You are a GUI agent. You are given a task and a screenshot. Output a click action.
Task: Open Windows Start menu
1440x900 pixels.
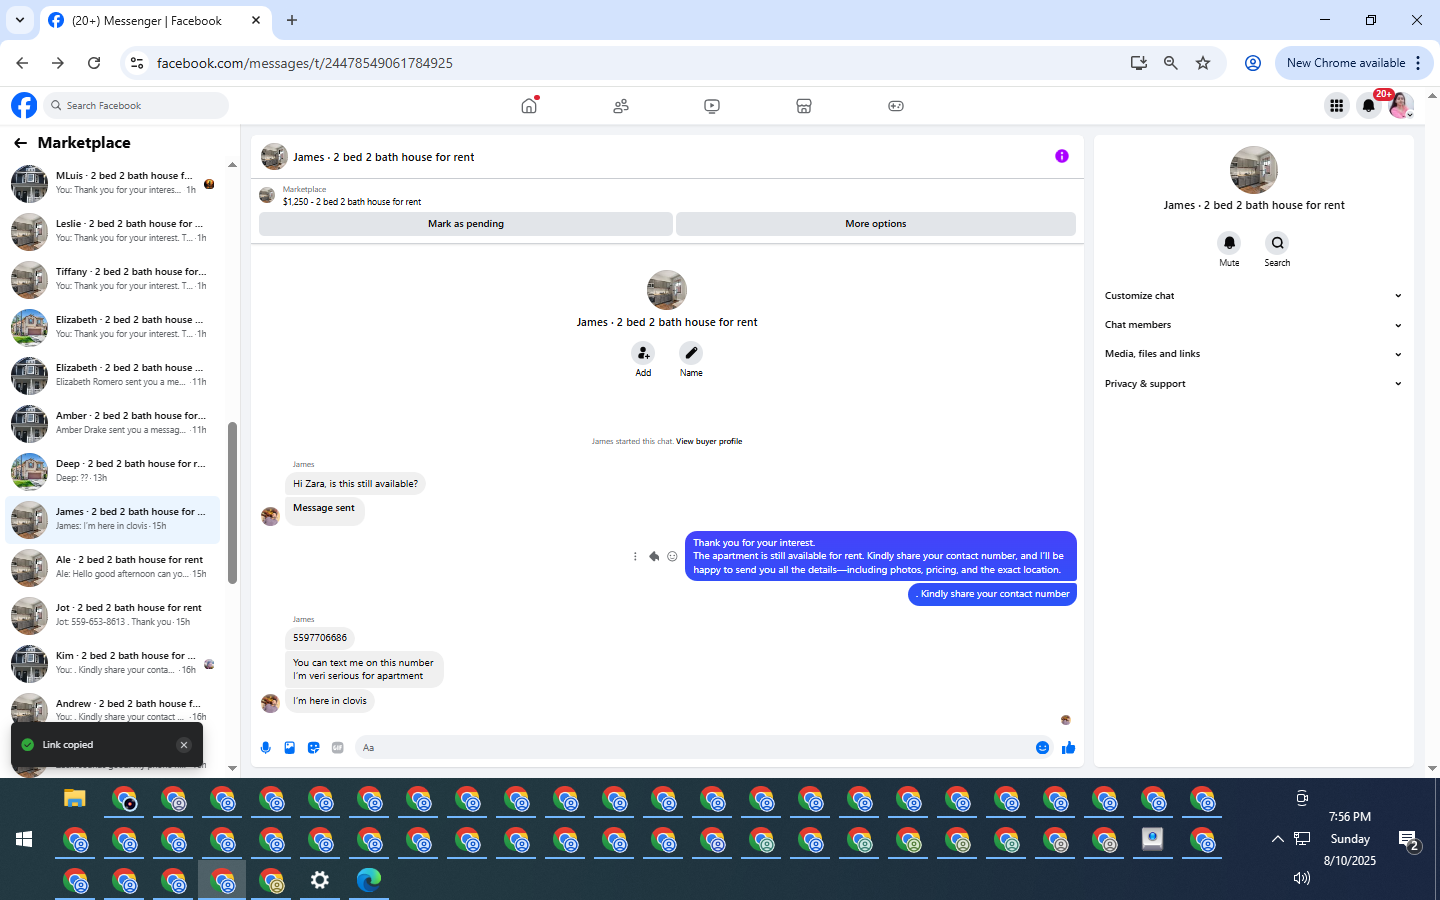(24, 839)
